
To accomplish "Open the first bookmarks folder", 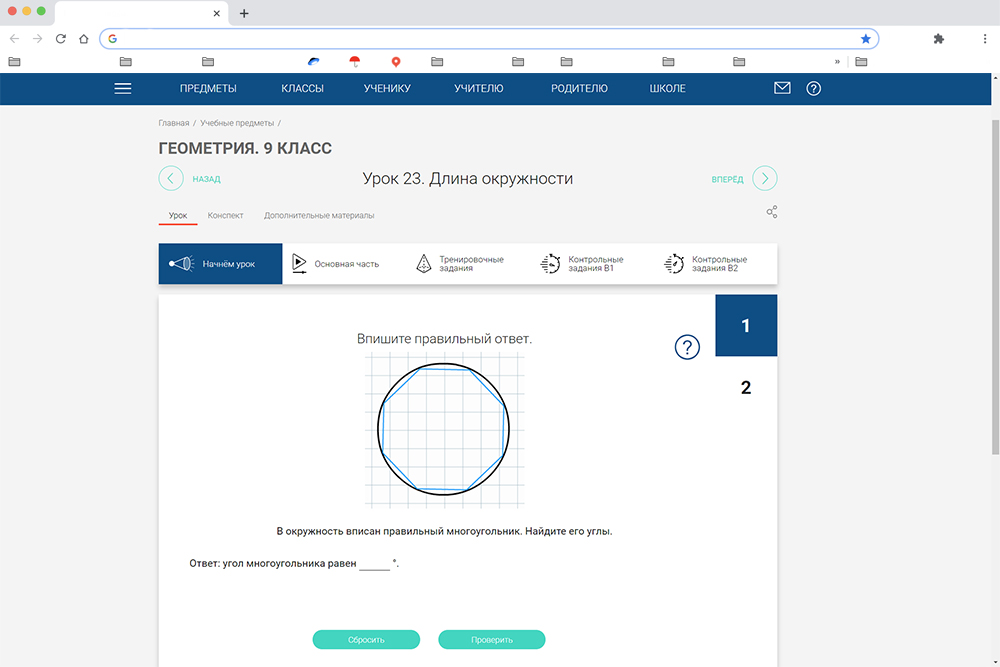I will click(14, 62).
